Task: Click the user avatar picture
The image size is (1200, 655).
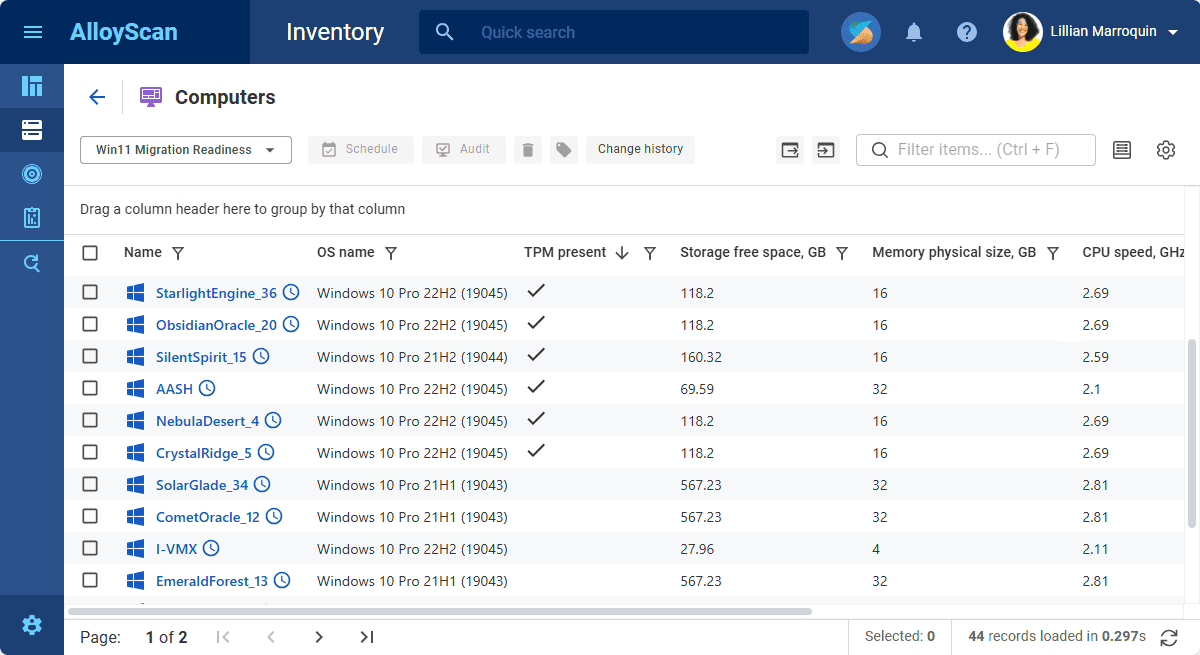Action: [1022, 32]
